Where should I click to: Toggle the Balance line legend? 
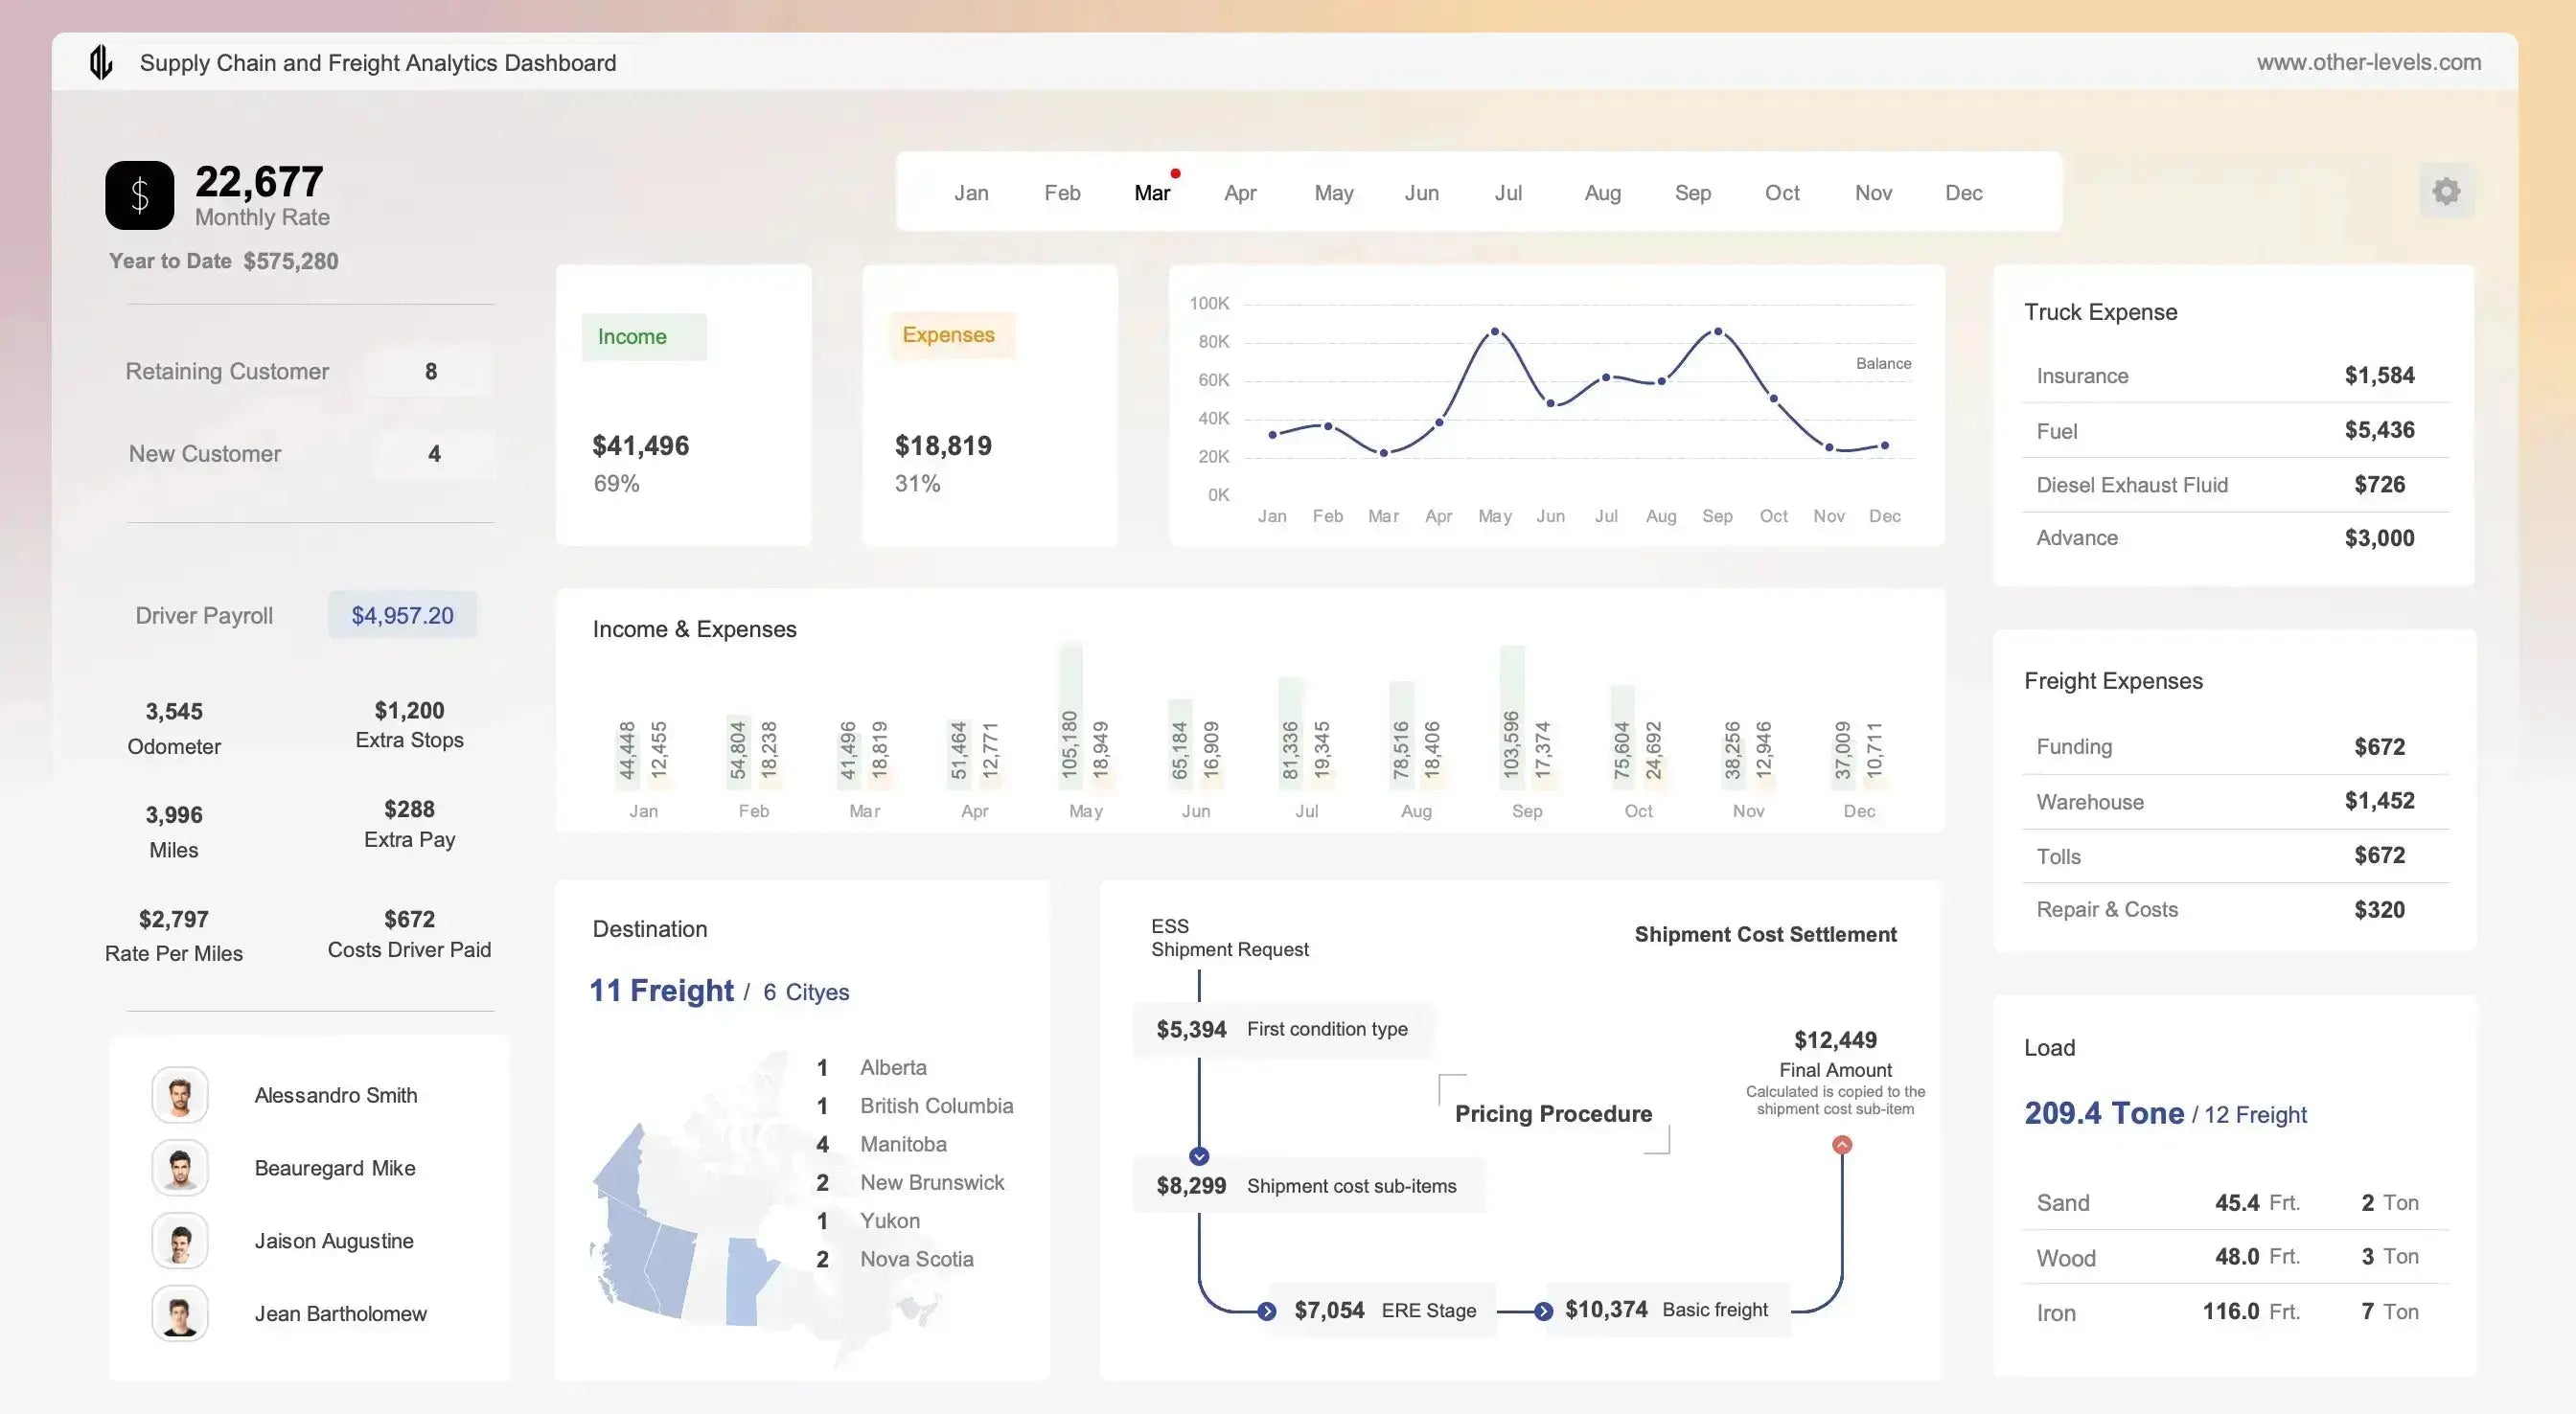pos(1884,363)
